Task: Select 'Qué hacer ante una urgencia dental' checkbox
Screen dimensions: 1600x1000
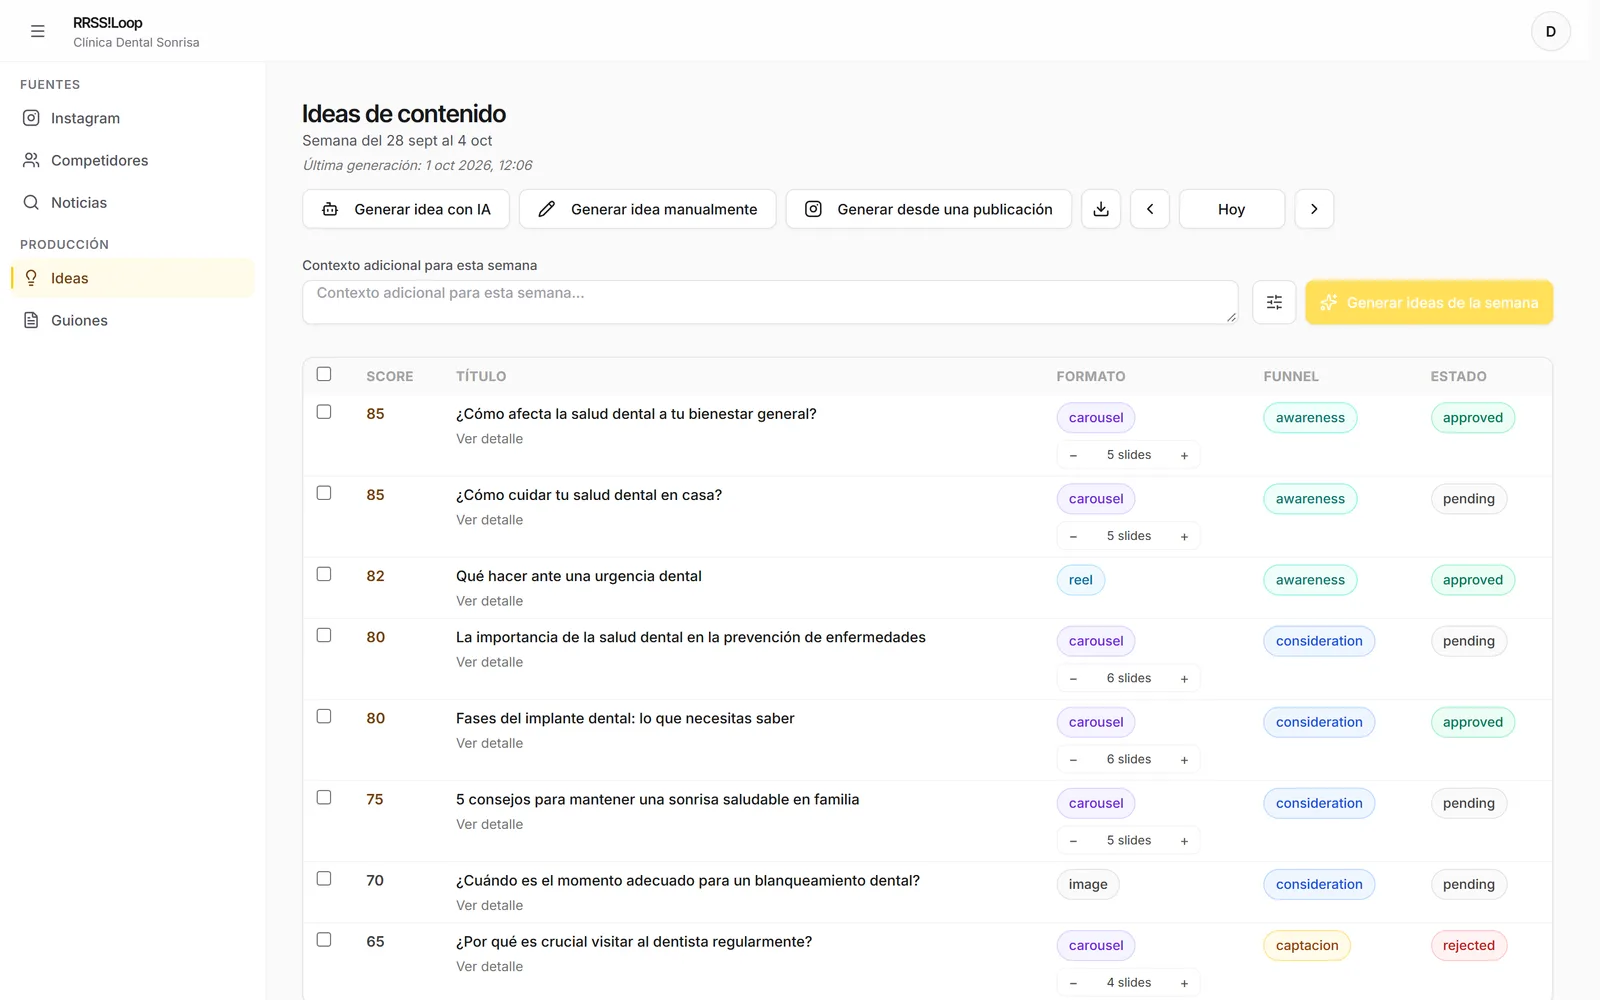Action: click(x=324, y=574)
